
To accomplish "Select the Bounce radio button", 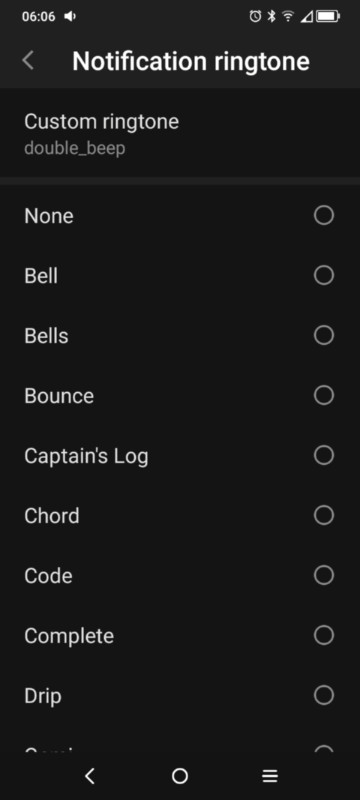I will pyautogui.click(x=324, y=395).
